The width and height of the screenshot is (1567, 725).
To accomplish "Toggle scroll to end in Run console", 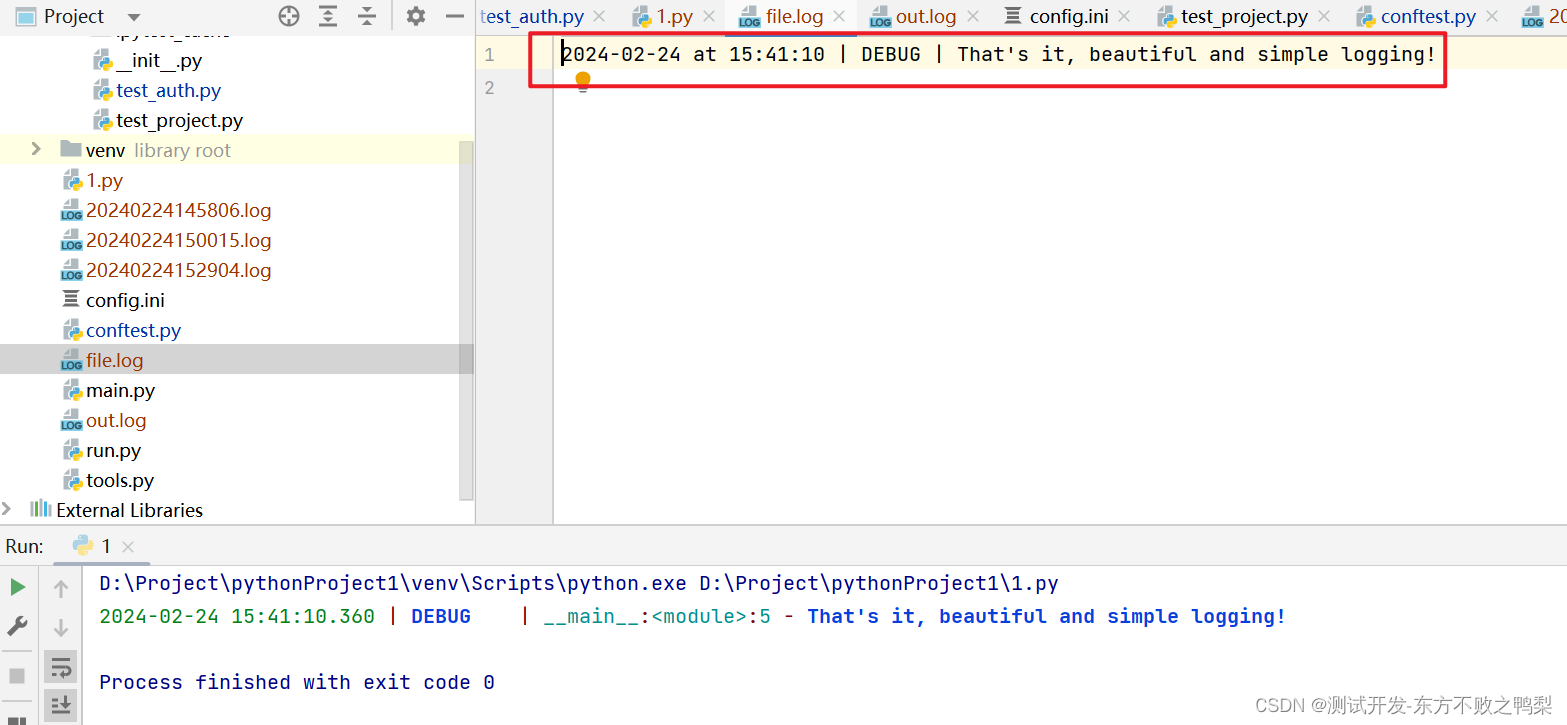I will tap(61, 704).
